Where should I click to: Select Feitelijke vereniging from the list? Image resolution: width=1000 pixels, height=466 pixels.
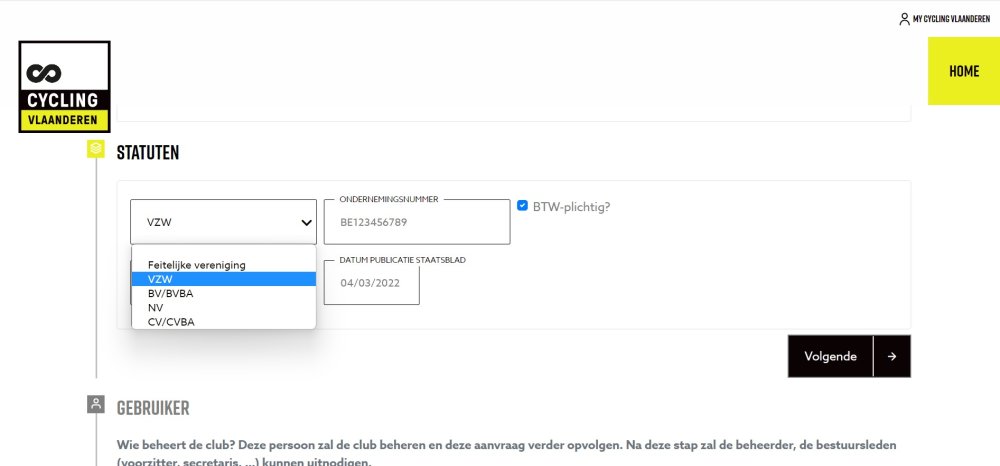pos(197,265)
